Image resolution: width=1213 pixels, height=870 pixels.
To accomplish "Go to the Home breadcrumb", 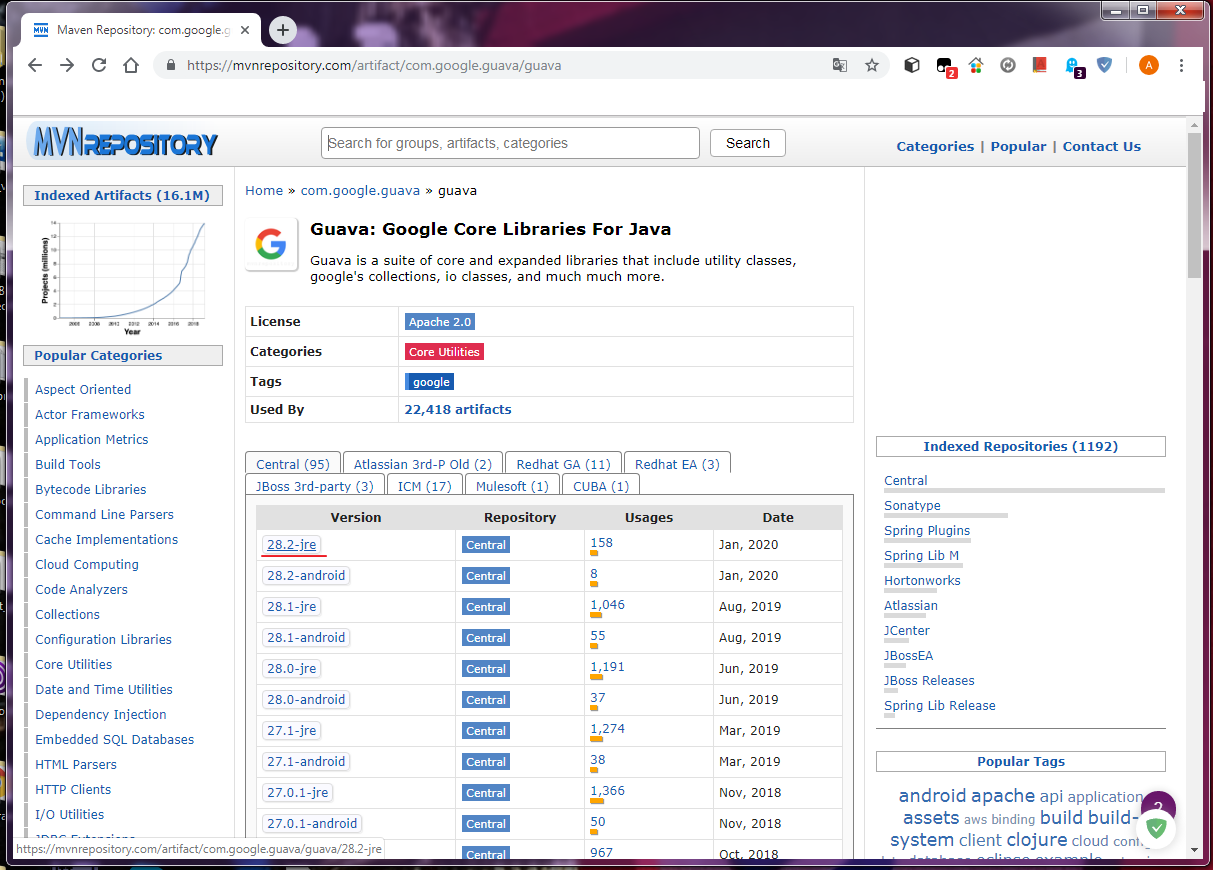I will [264, 190].
